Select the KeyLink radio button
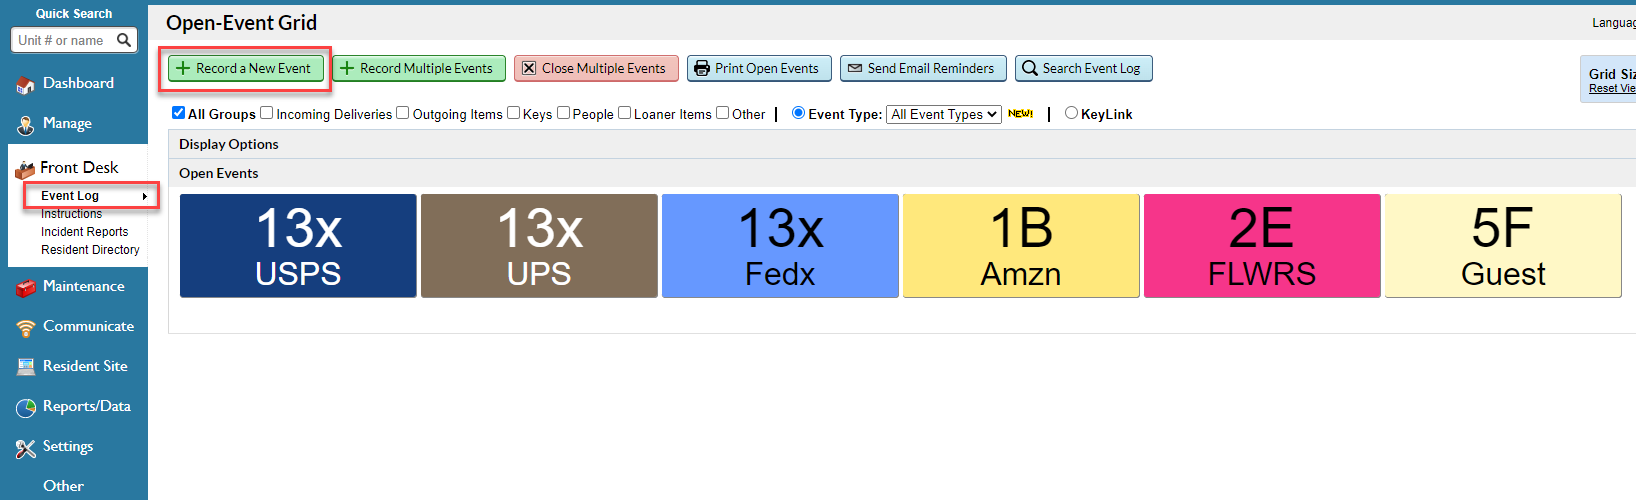The width and height of the screenshot is (1636, 500). tap(1072, 113)
